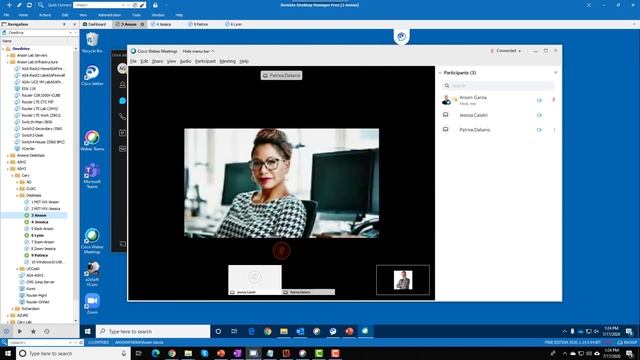
Task: Open the Recycle Bin desktop icon
Action: [x=92, y=42]
